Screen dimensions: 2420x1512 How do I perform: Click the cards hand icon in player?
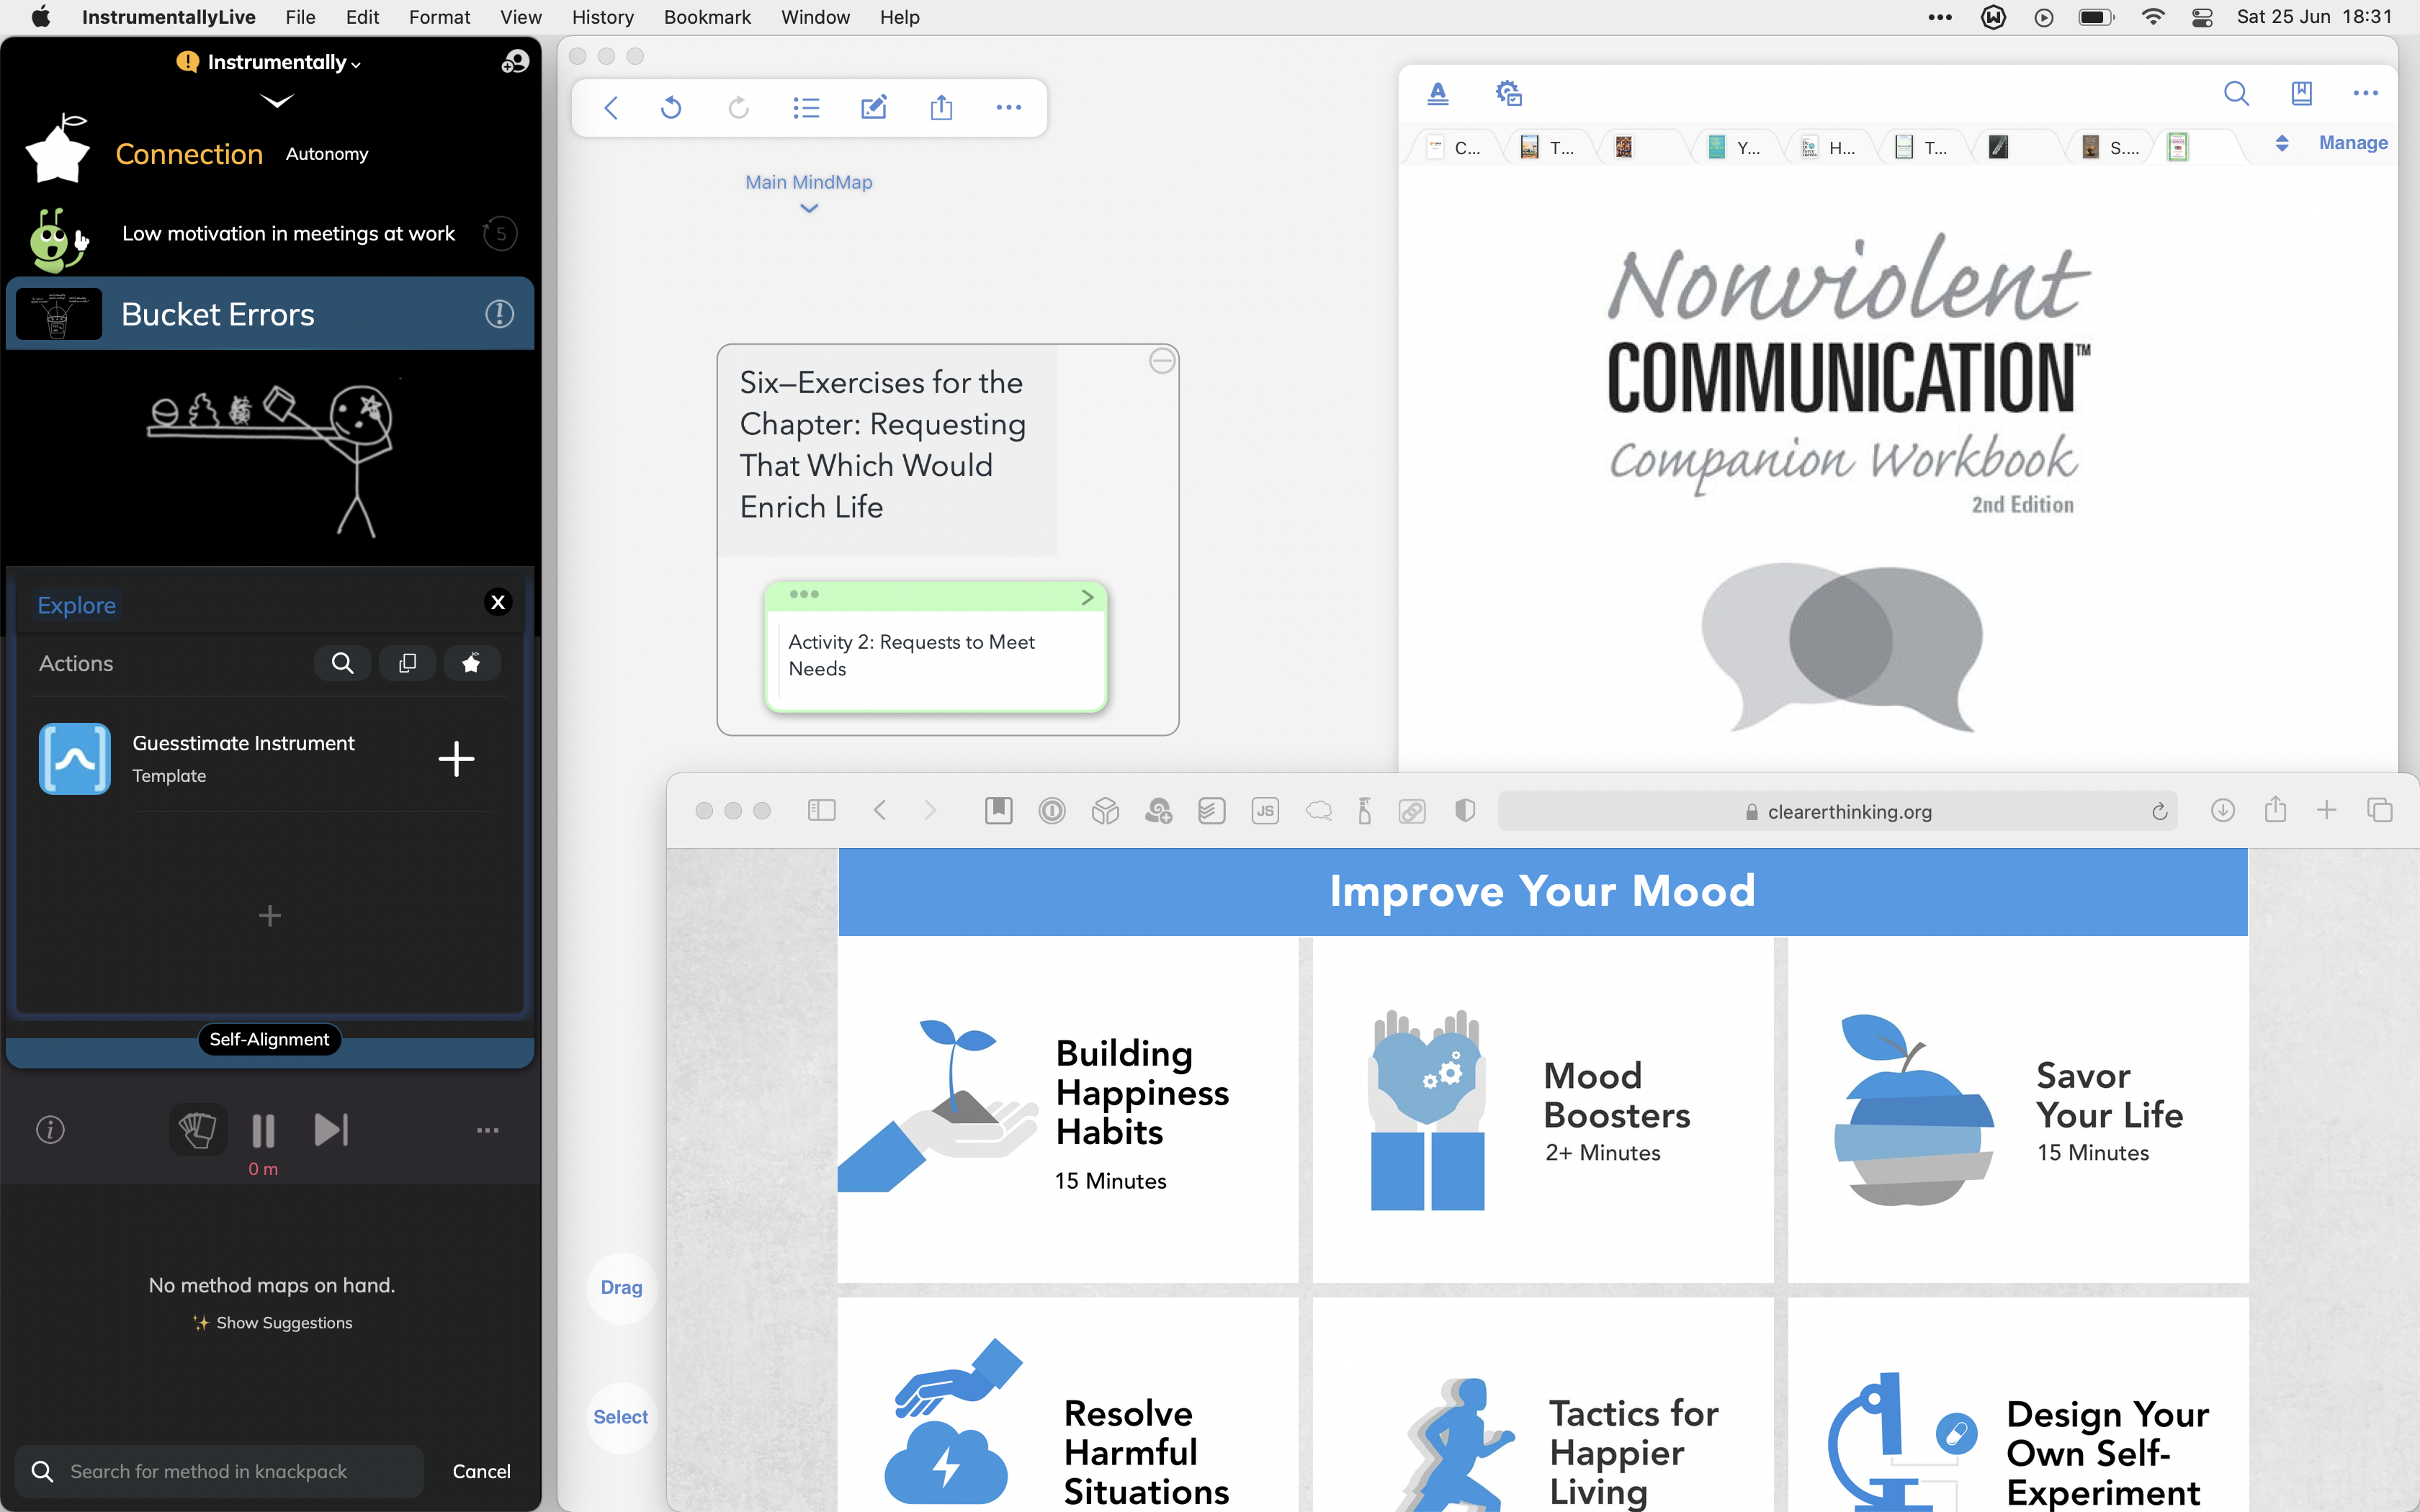198,1130
